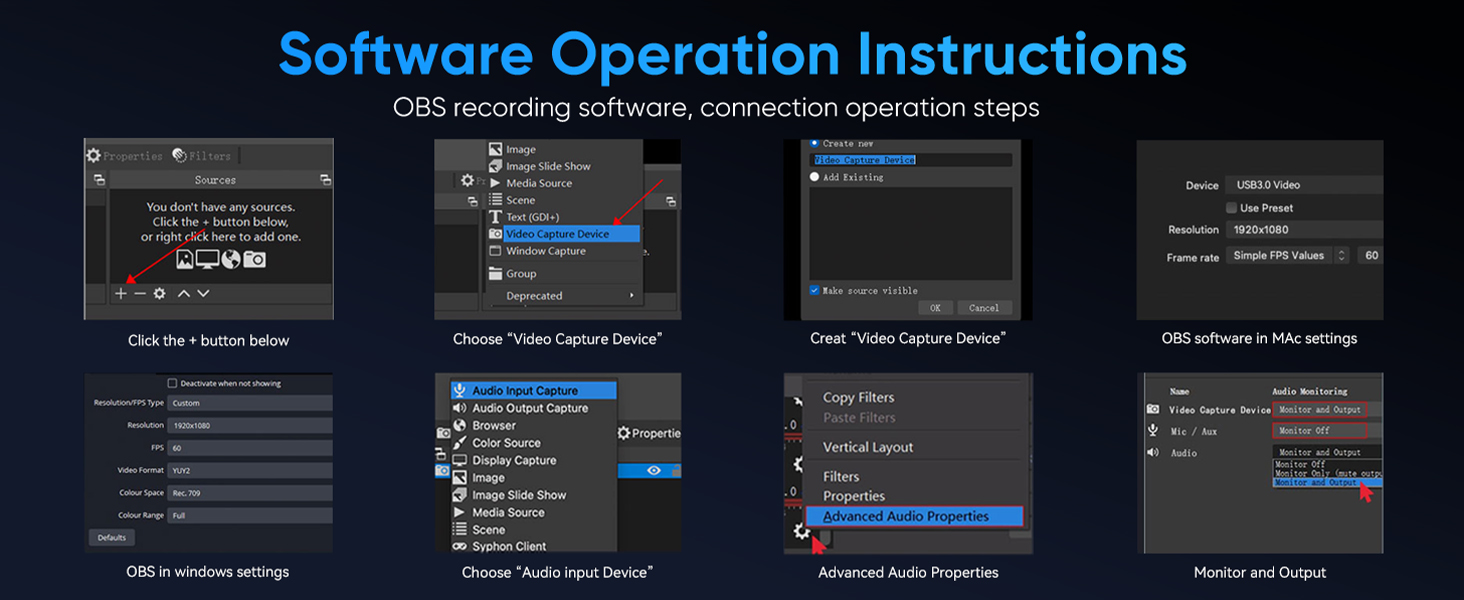Click the plus button under the Sources list
This screenshot has height=600, width=1464.
click(121, 294)
